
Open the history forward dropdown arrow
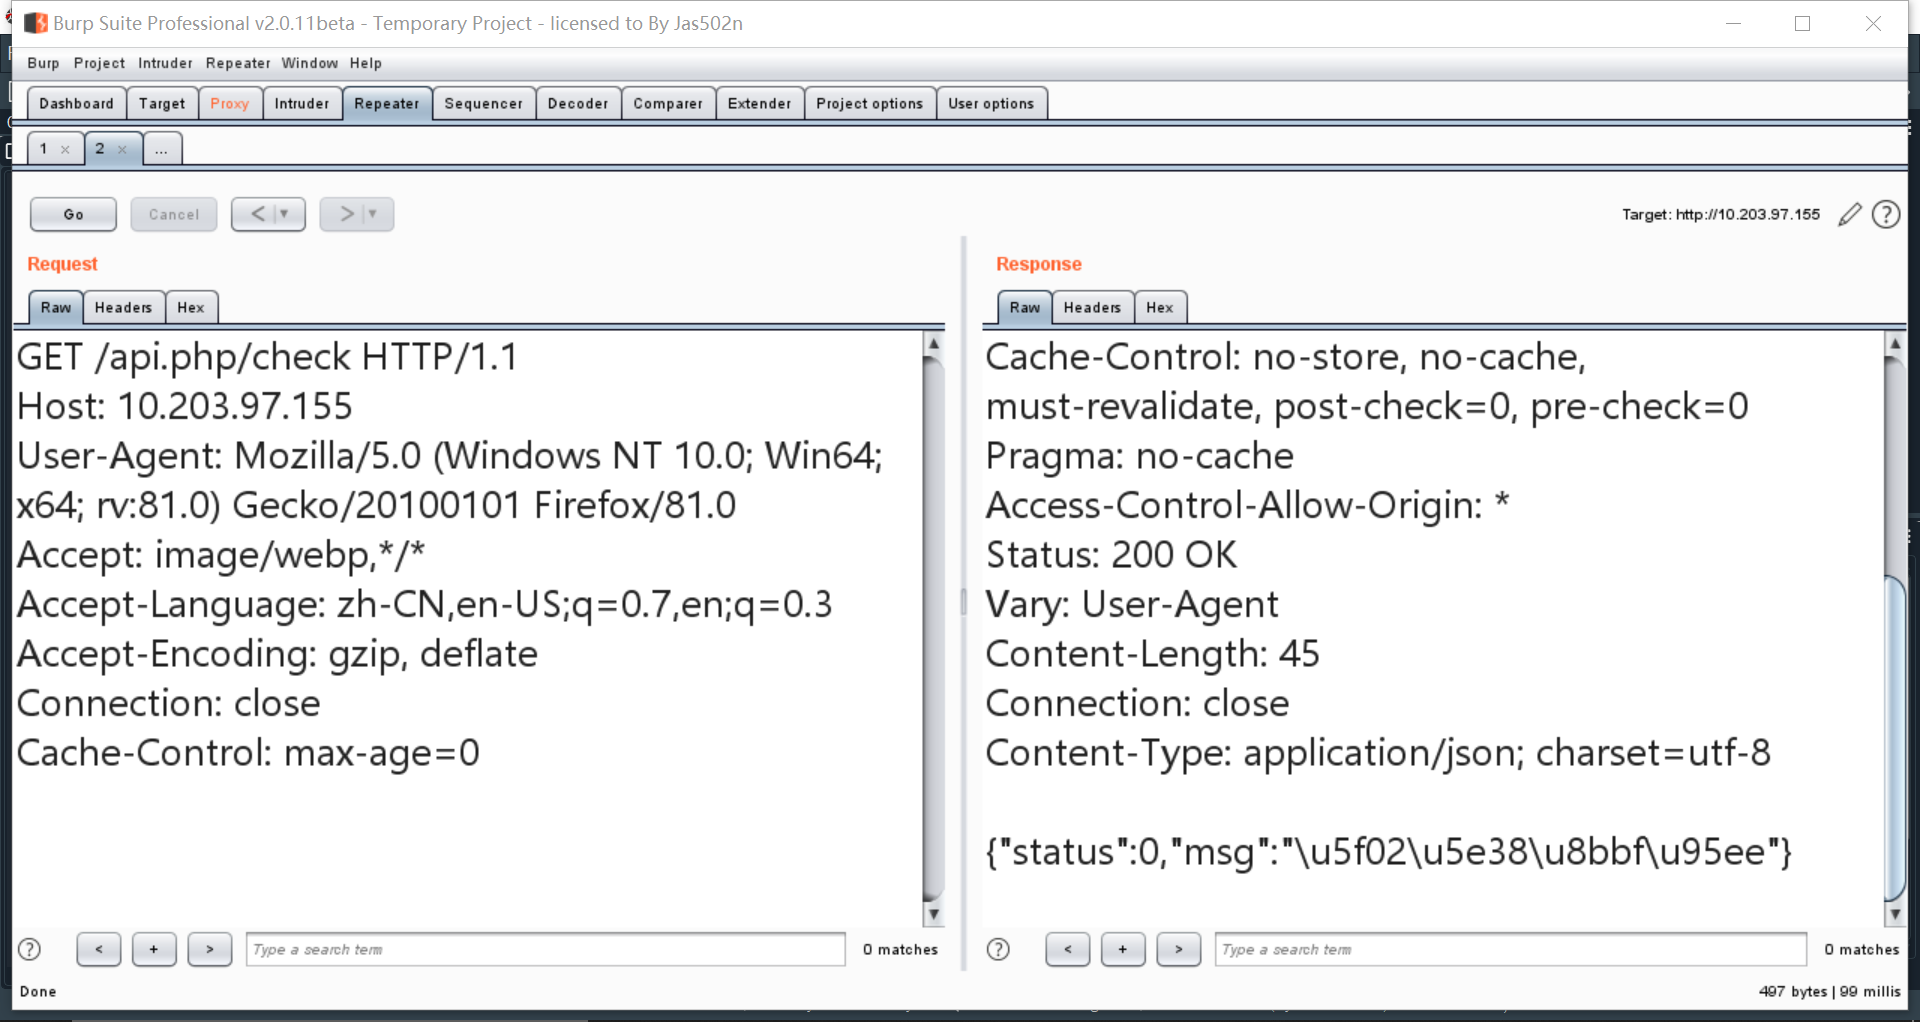coord(373,214)
